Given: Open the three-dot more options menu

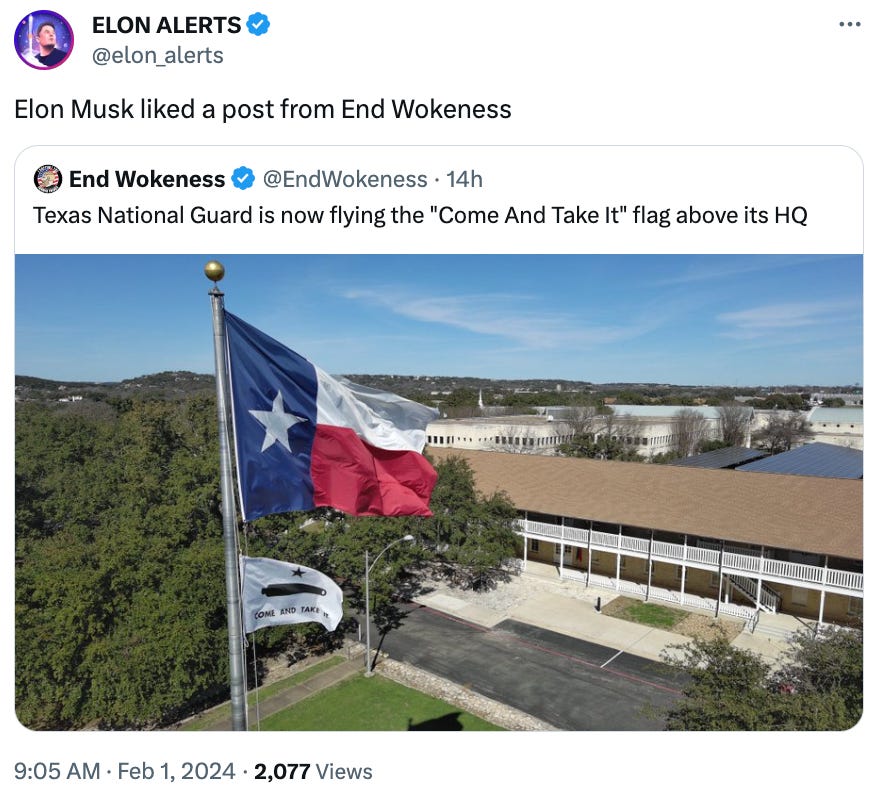Looking at the screenshot, I should pos(850,24).
